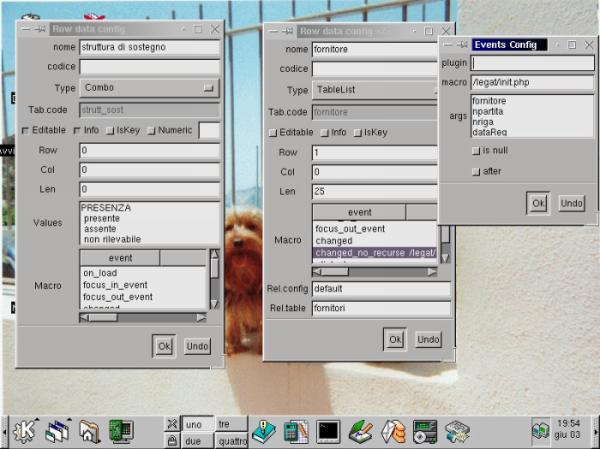
Task: Open the home folder icon
Action: pos(89,431)
